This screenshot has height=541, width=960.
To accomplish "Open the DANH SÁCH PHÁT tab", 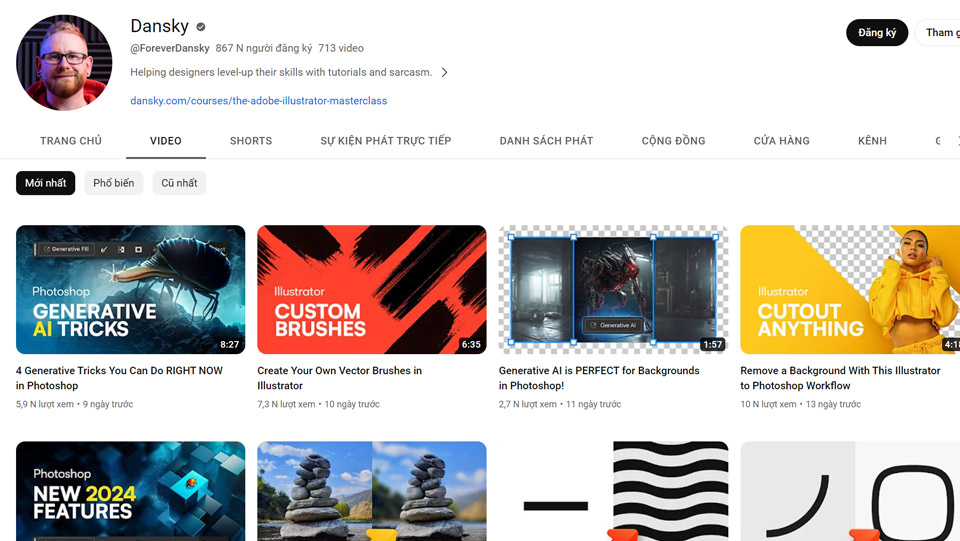I will [546, 141].
